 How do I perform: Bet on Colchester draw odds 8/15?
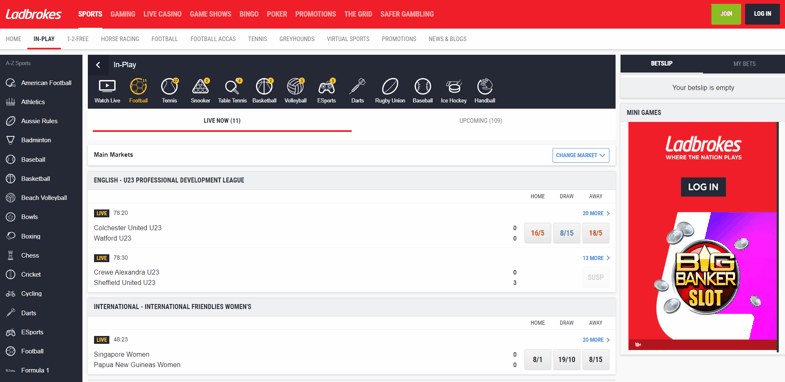[x=567, y=233]
